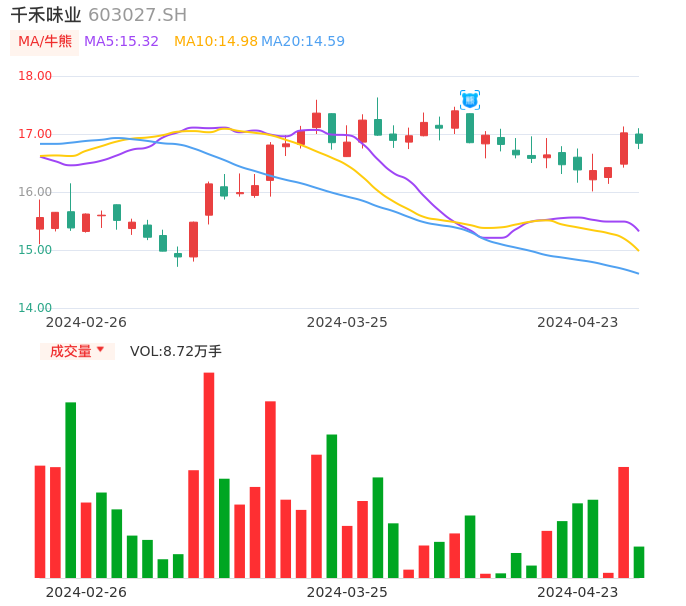Toggle the MA5 line legend
Screen dimensions: 686x606
pos(121,42)
